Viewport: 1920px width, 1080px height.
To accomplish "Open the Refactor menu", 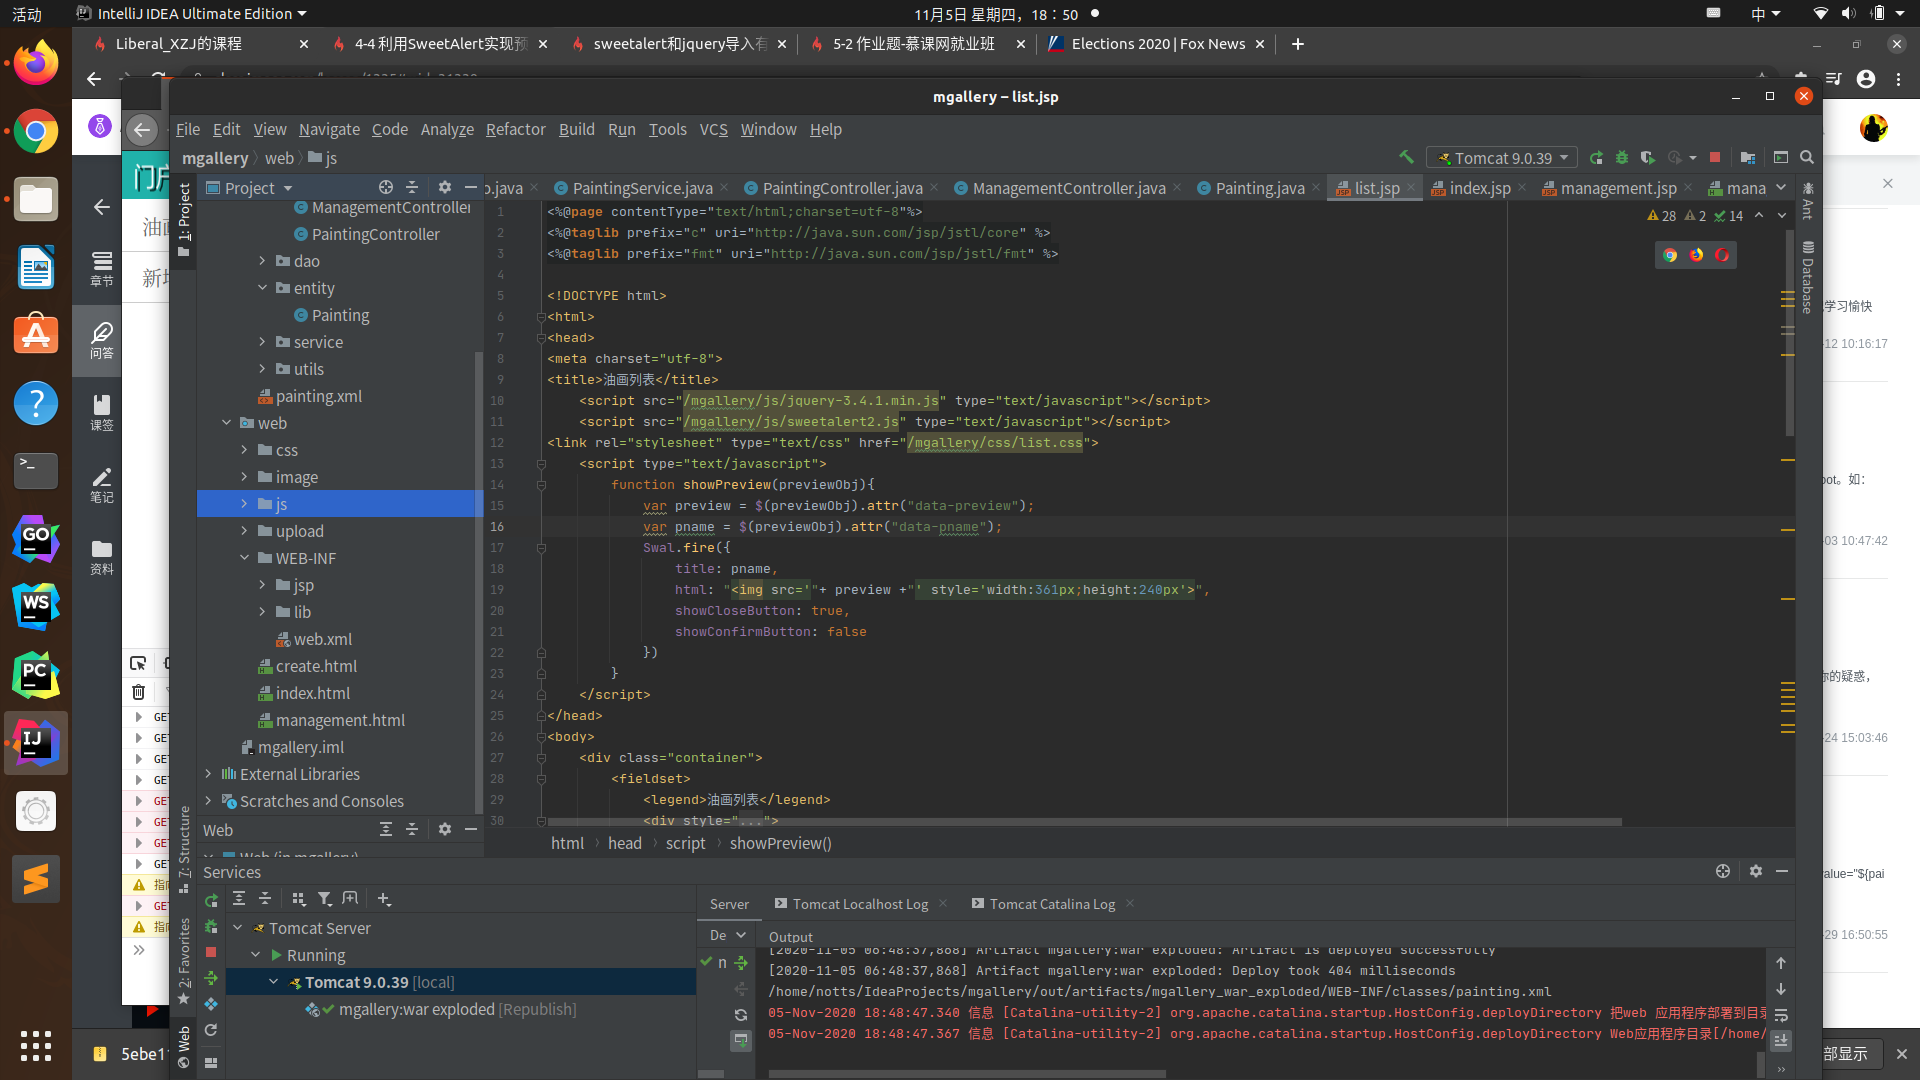I will click(x=515, y=129).
